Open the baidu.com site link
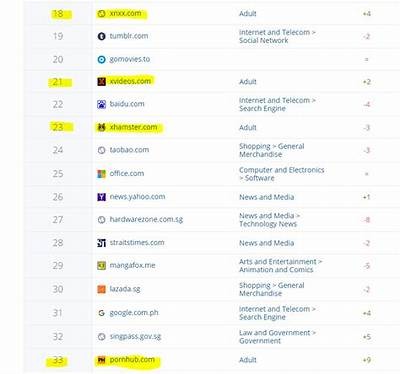The width and height of the screenshot is (400, 374). pos(127,104)
